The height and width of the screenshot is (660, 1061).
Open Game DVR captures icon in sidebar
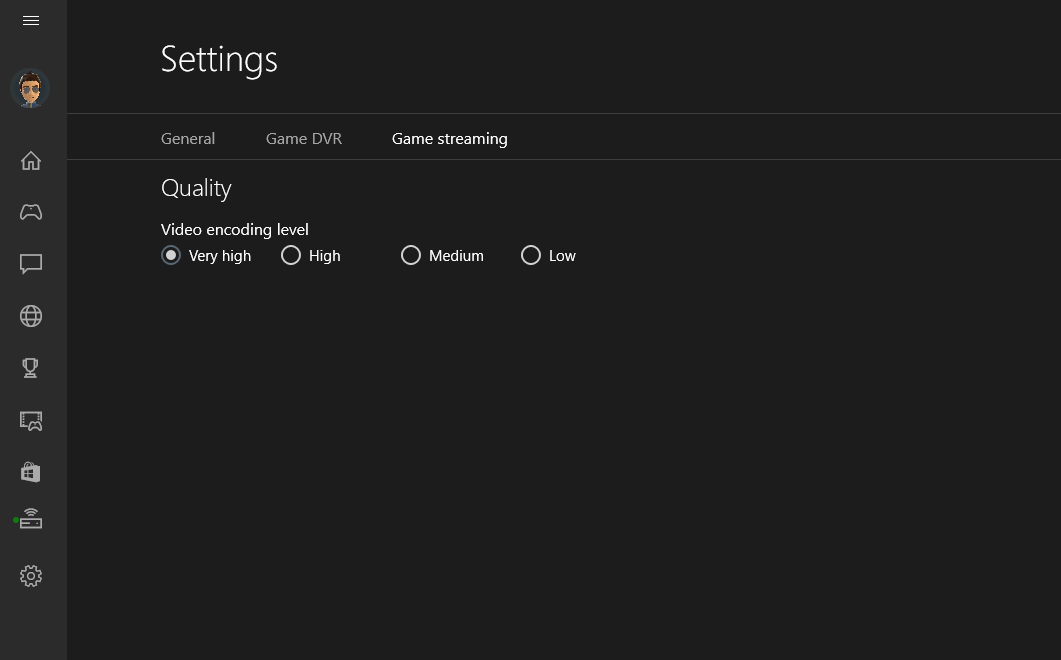click(x=30, y=420)
